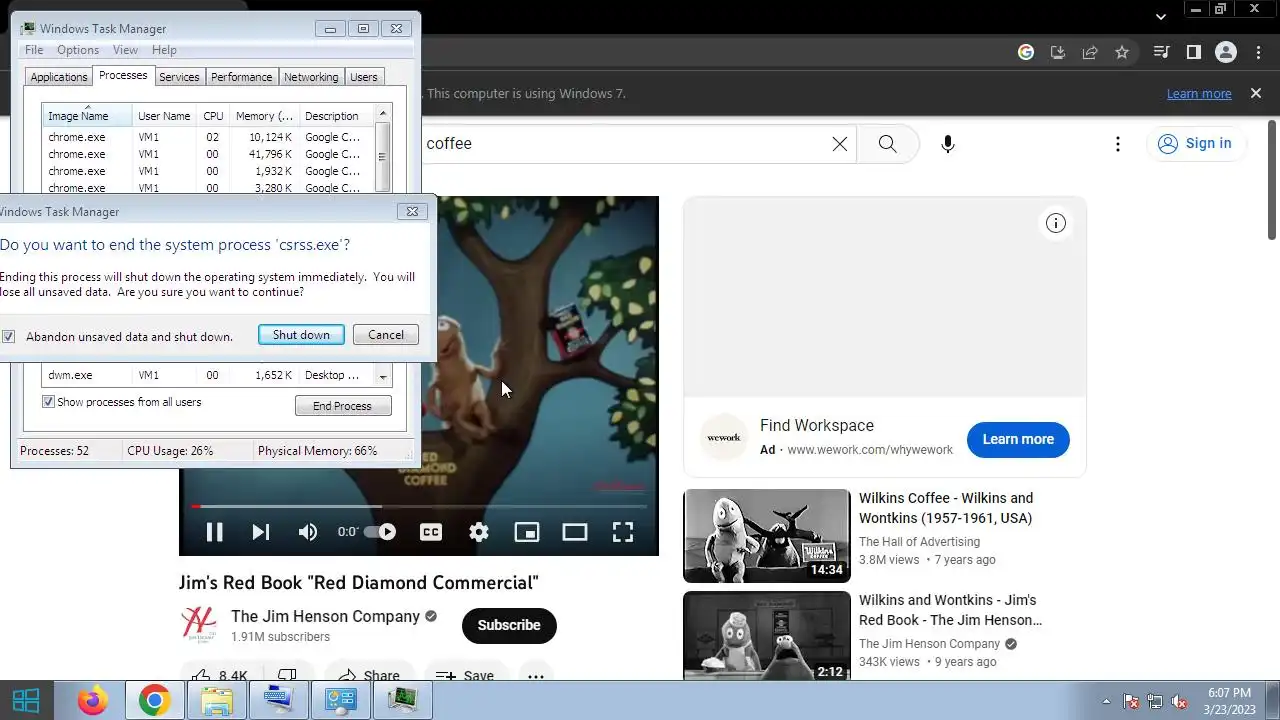Clear the YouTube search box X

pyautogui.click(x=840, y=144)
